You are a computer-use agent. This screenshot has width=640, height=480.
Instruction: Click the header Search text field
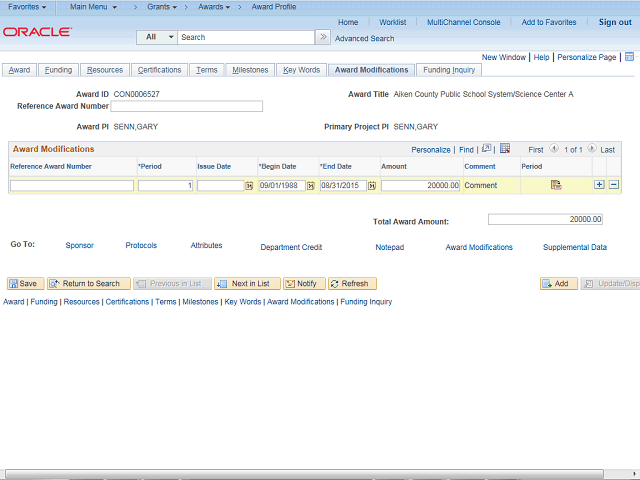pyautogui.click(x=246, y=37)
